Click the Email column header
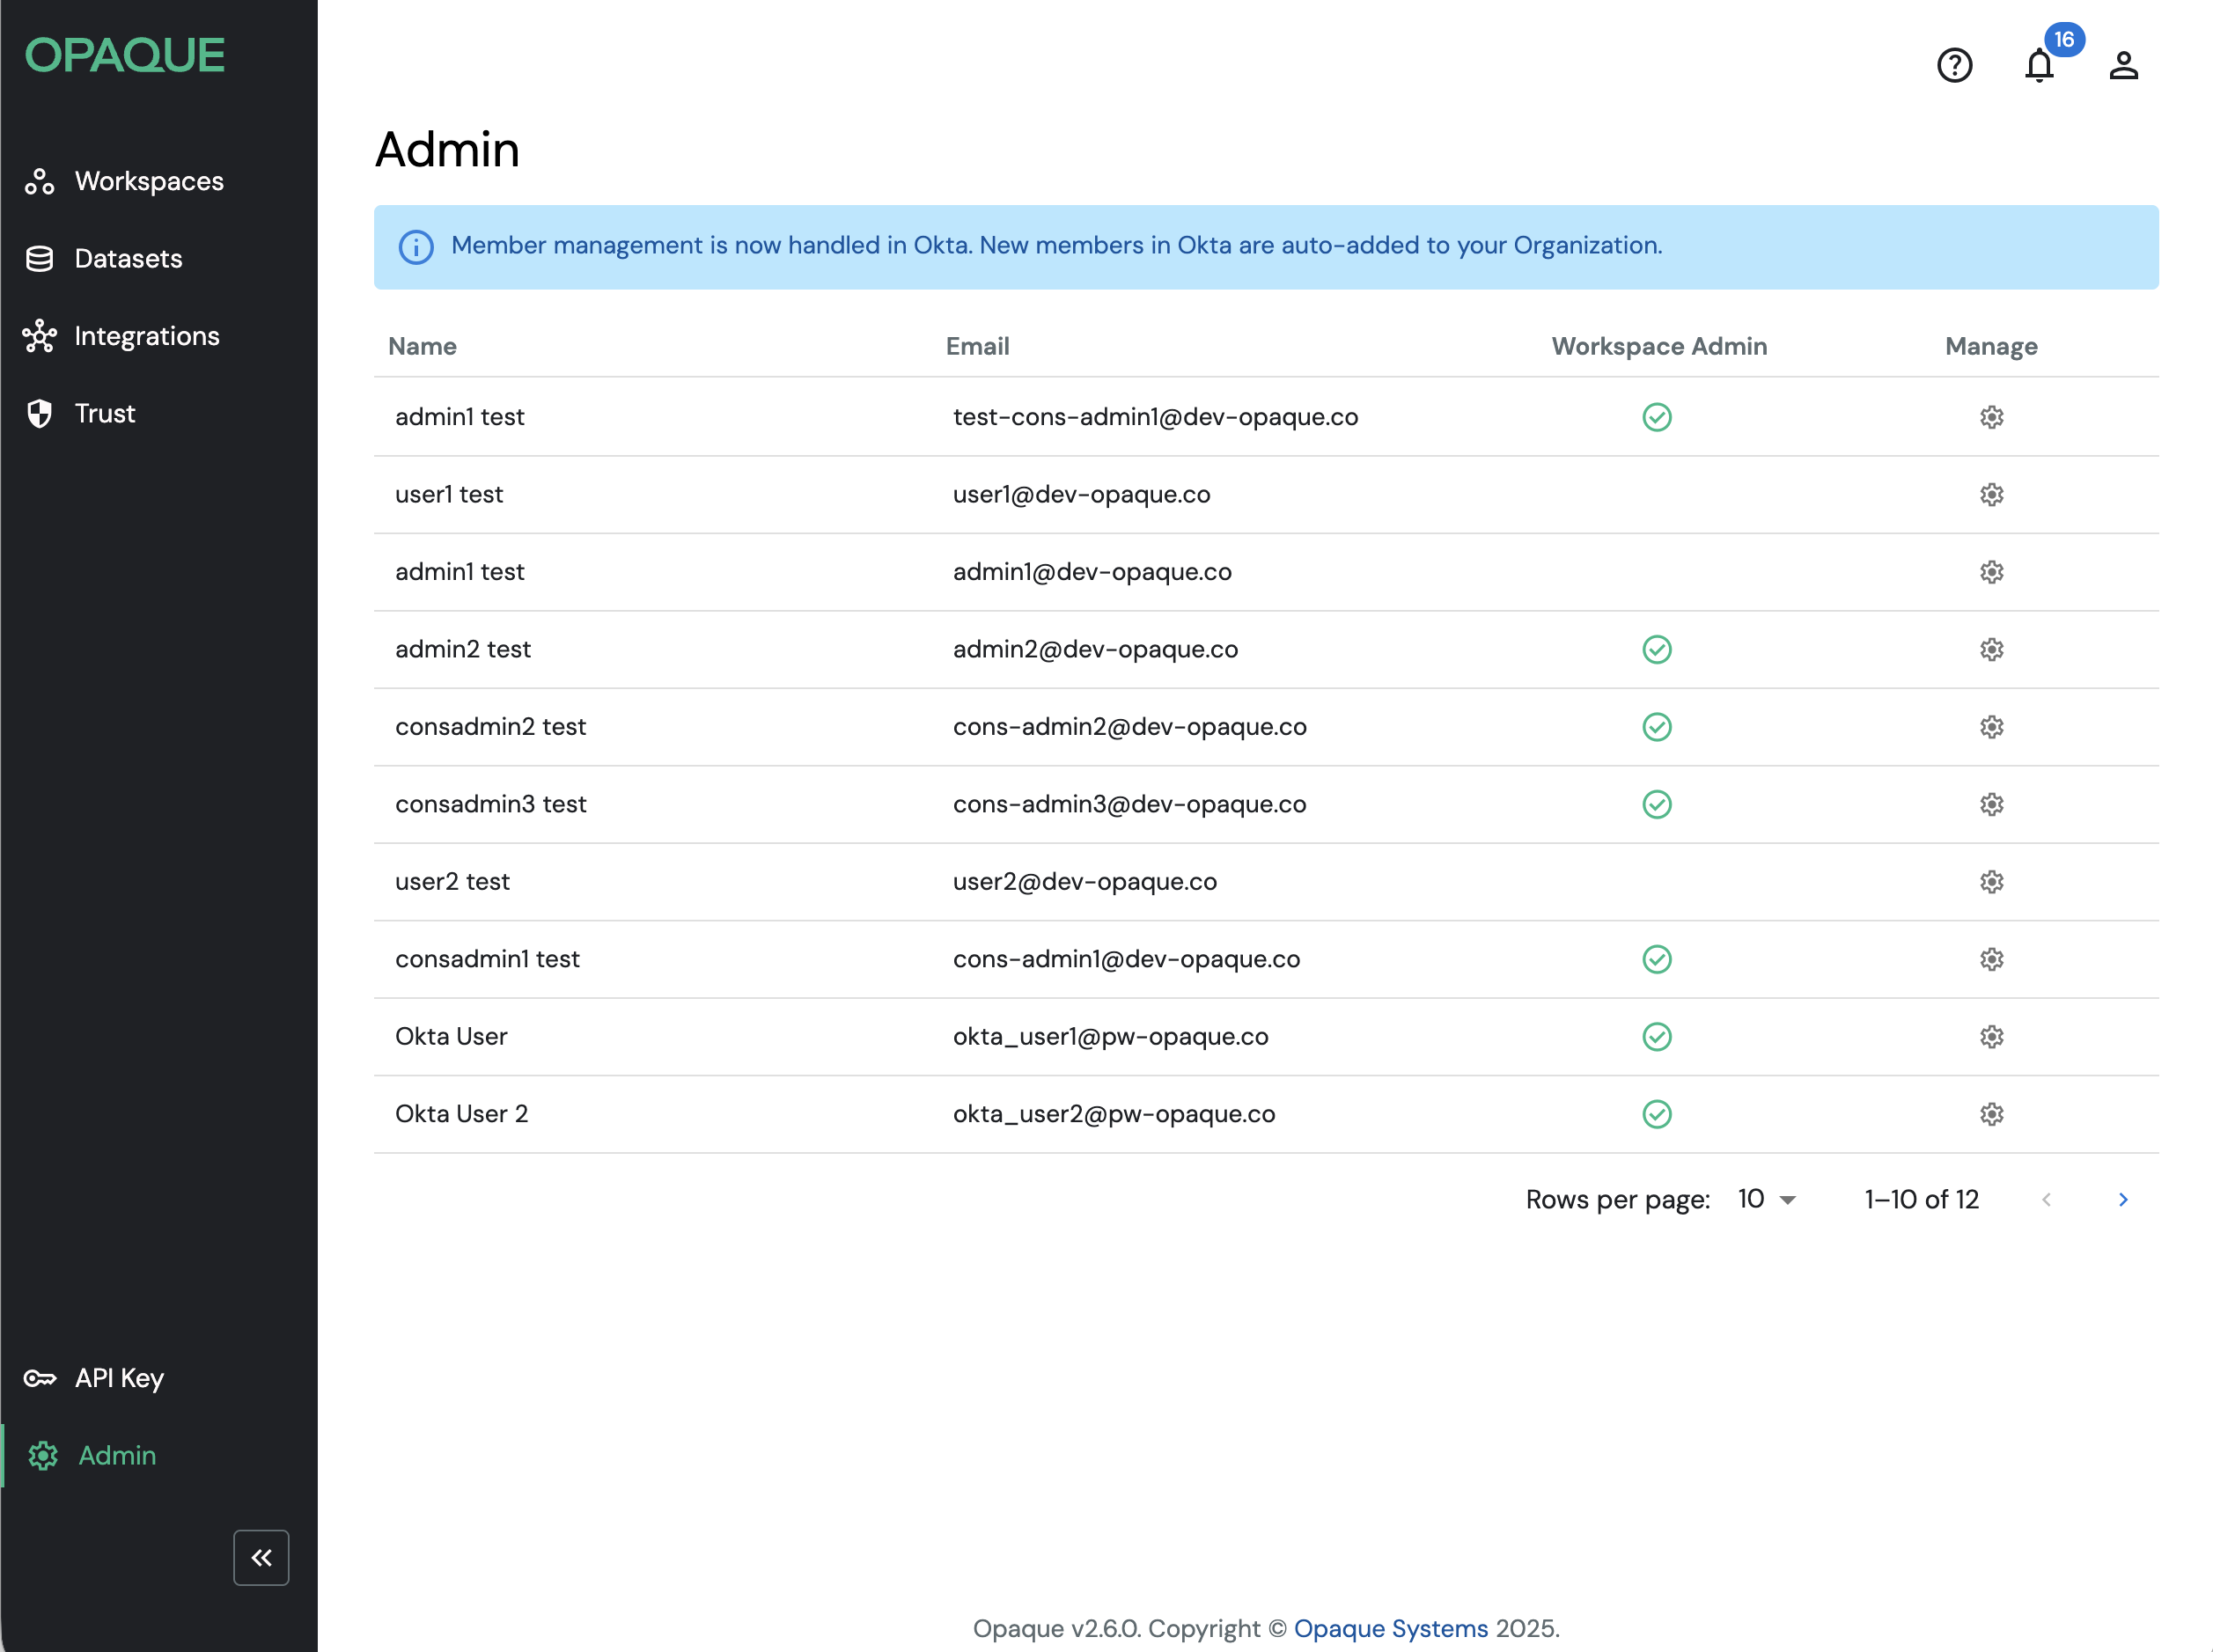Viewport: 2213px width, 1652px height. (977, 346)
